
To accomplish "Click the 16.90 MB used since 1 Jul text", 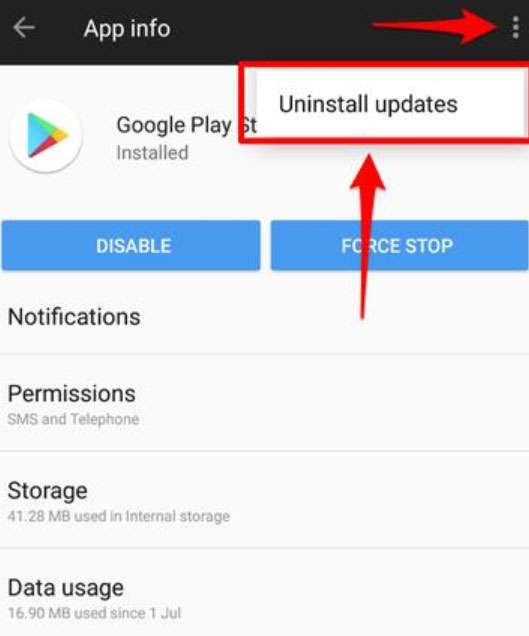I will (x=94, y=613).
